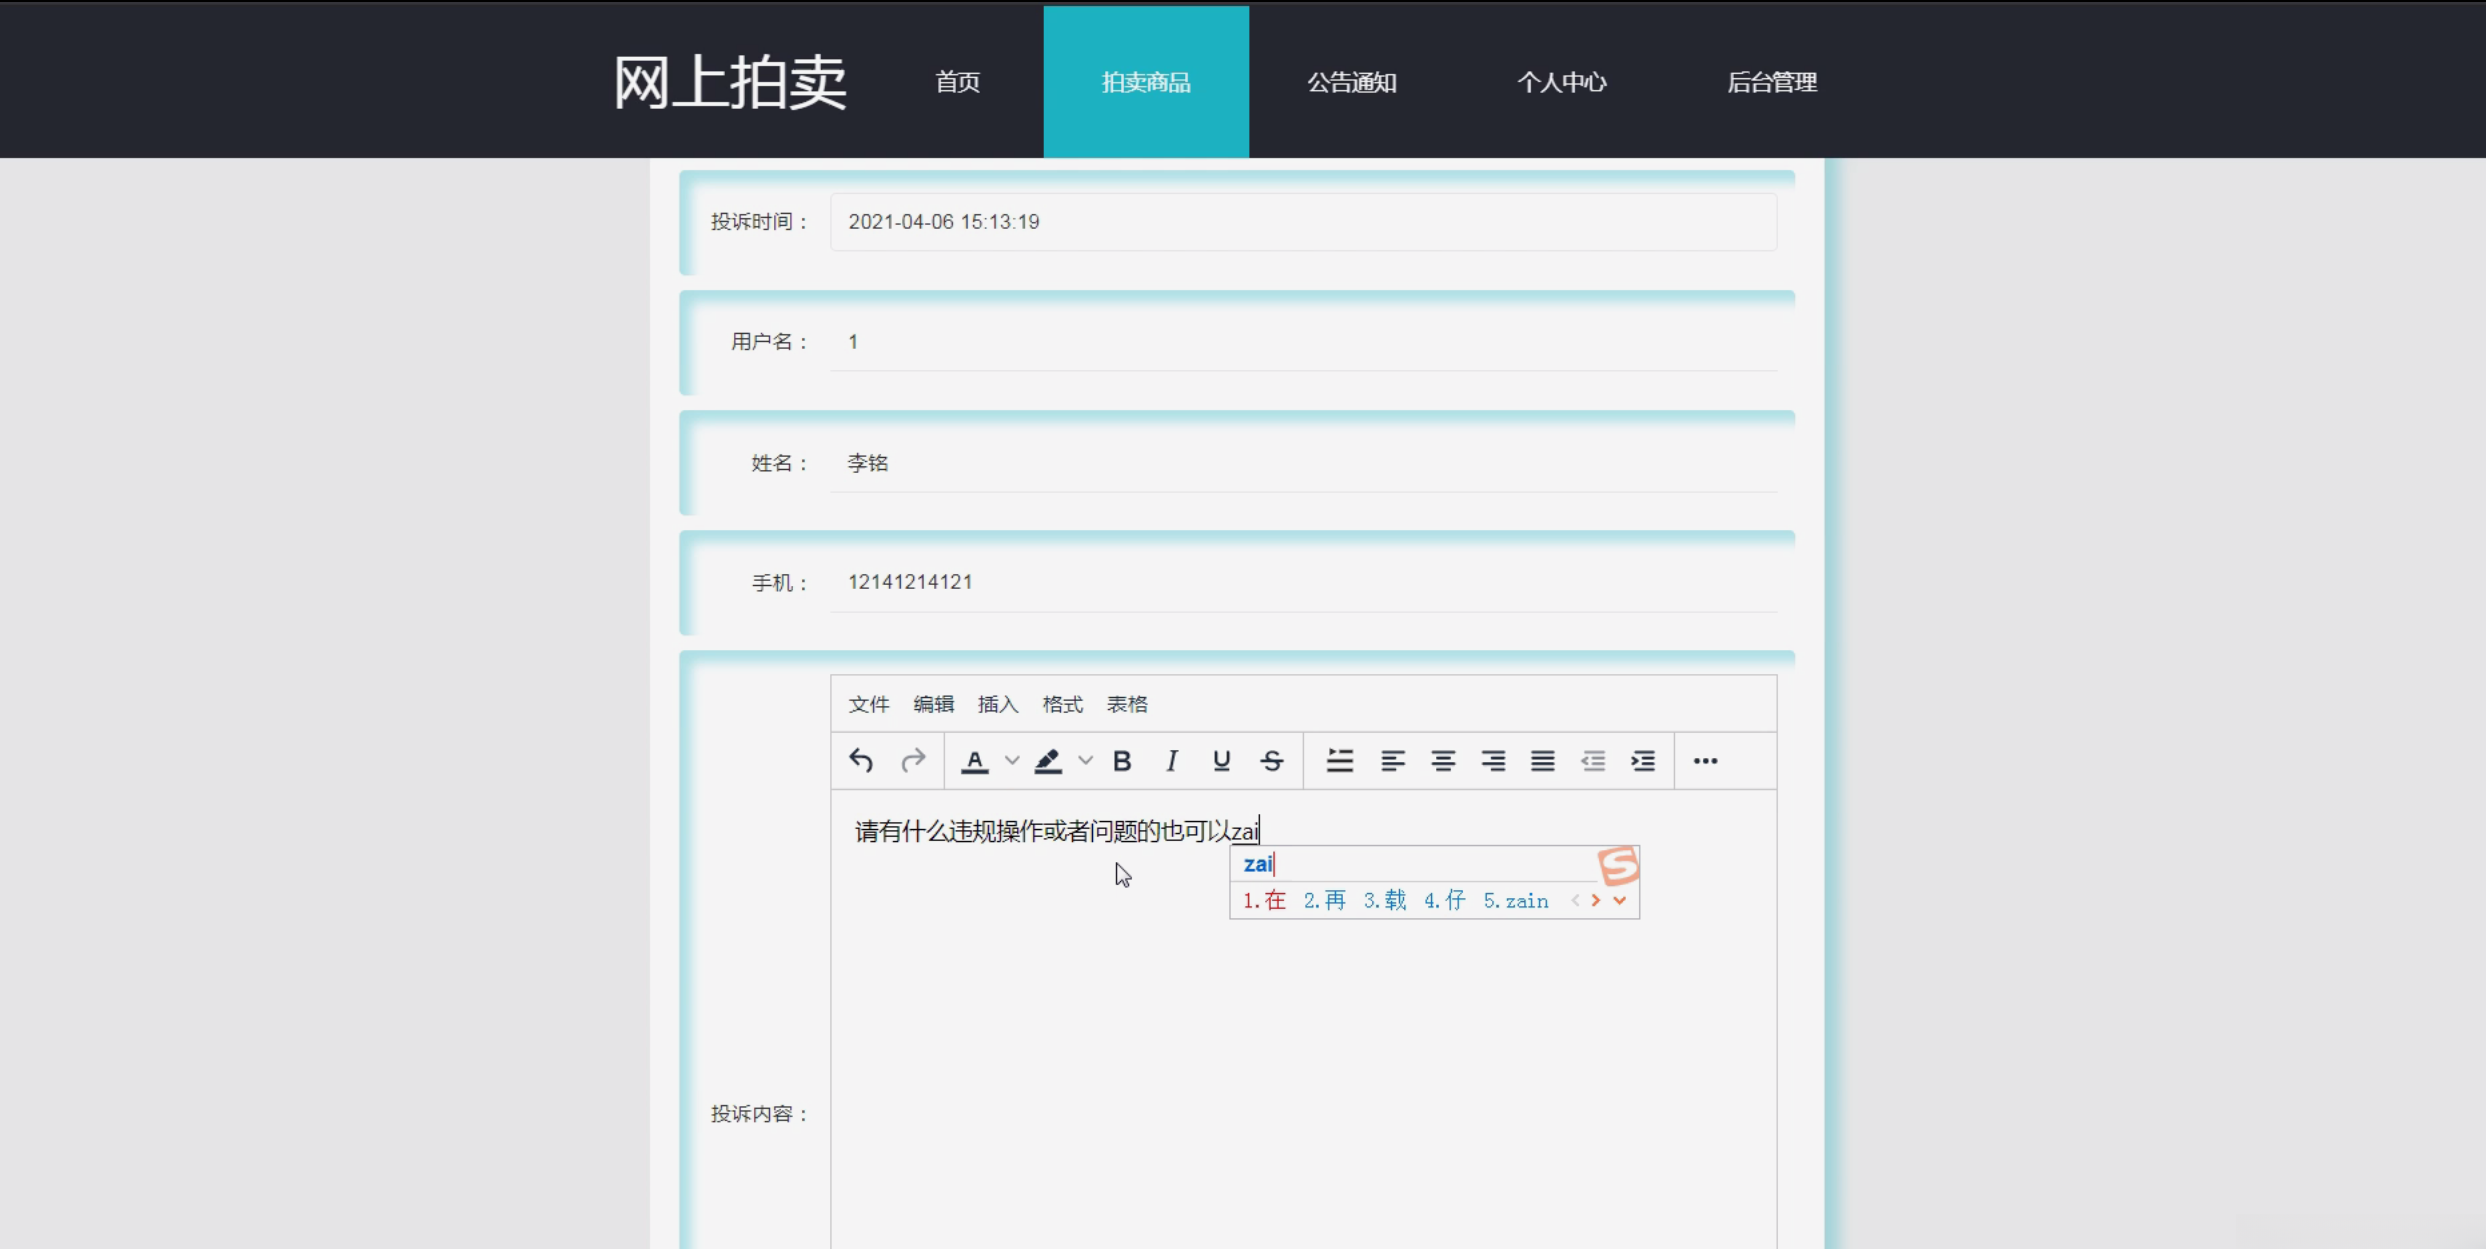
Task: Decrease the paragraph indent
Action: coord(1593,761)
